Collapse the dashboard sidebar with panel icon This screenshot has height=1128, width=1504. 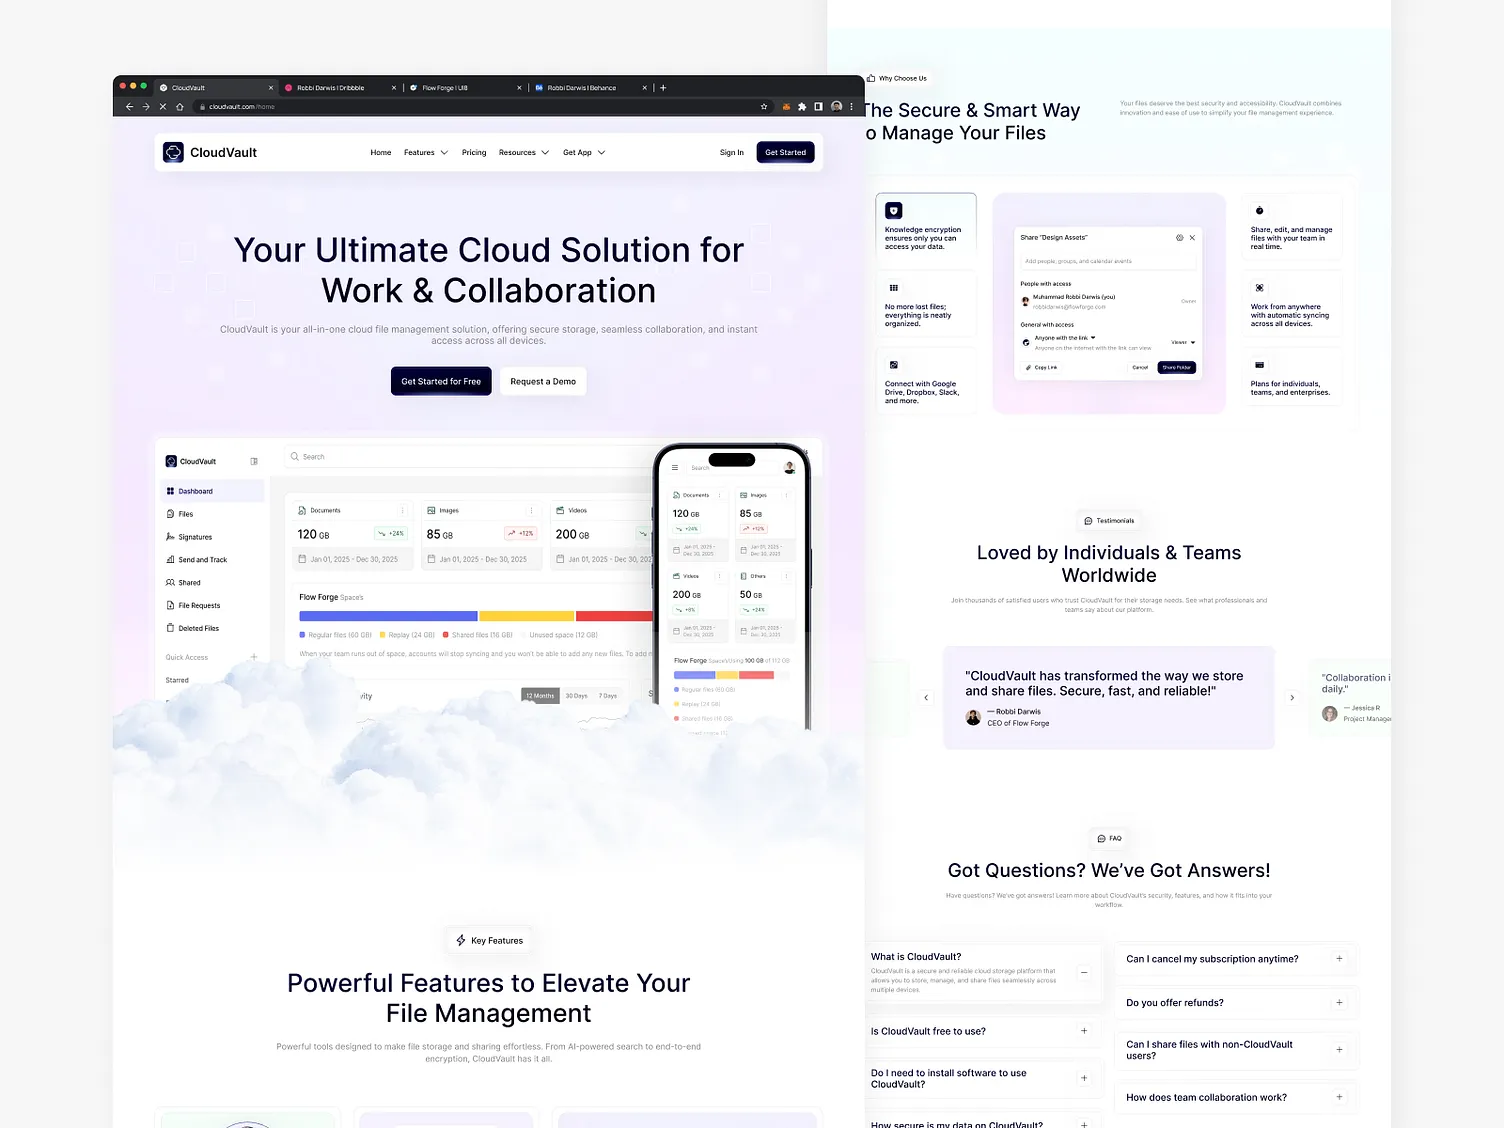(x=254, y=461)
